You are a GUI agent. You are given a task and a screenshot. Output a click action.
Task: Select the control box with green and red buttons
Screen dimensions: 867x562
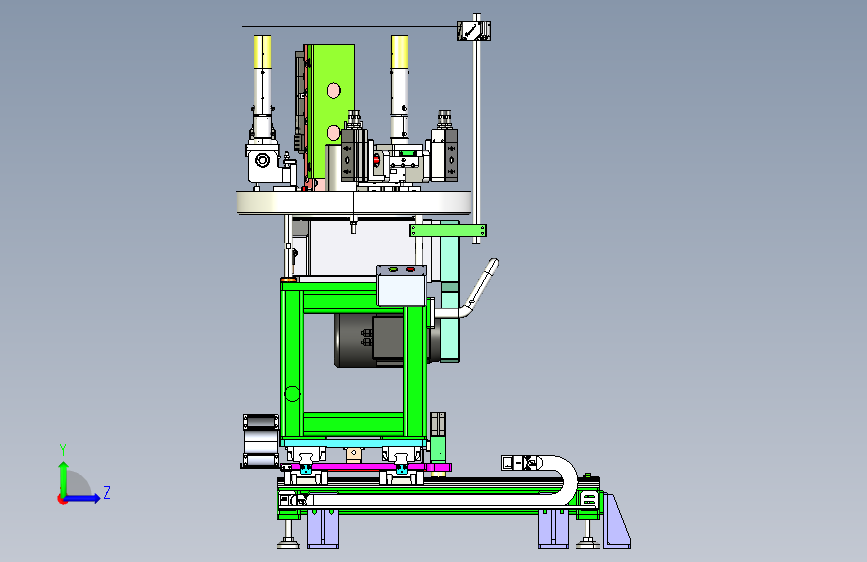coord(401,285)
